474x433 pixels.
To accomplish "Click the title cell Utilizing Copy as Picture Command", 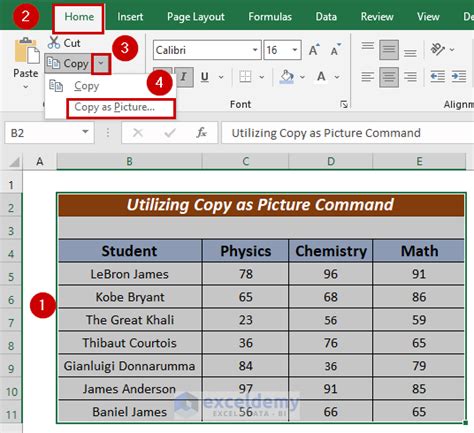I will tap(261, 205).
